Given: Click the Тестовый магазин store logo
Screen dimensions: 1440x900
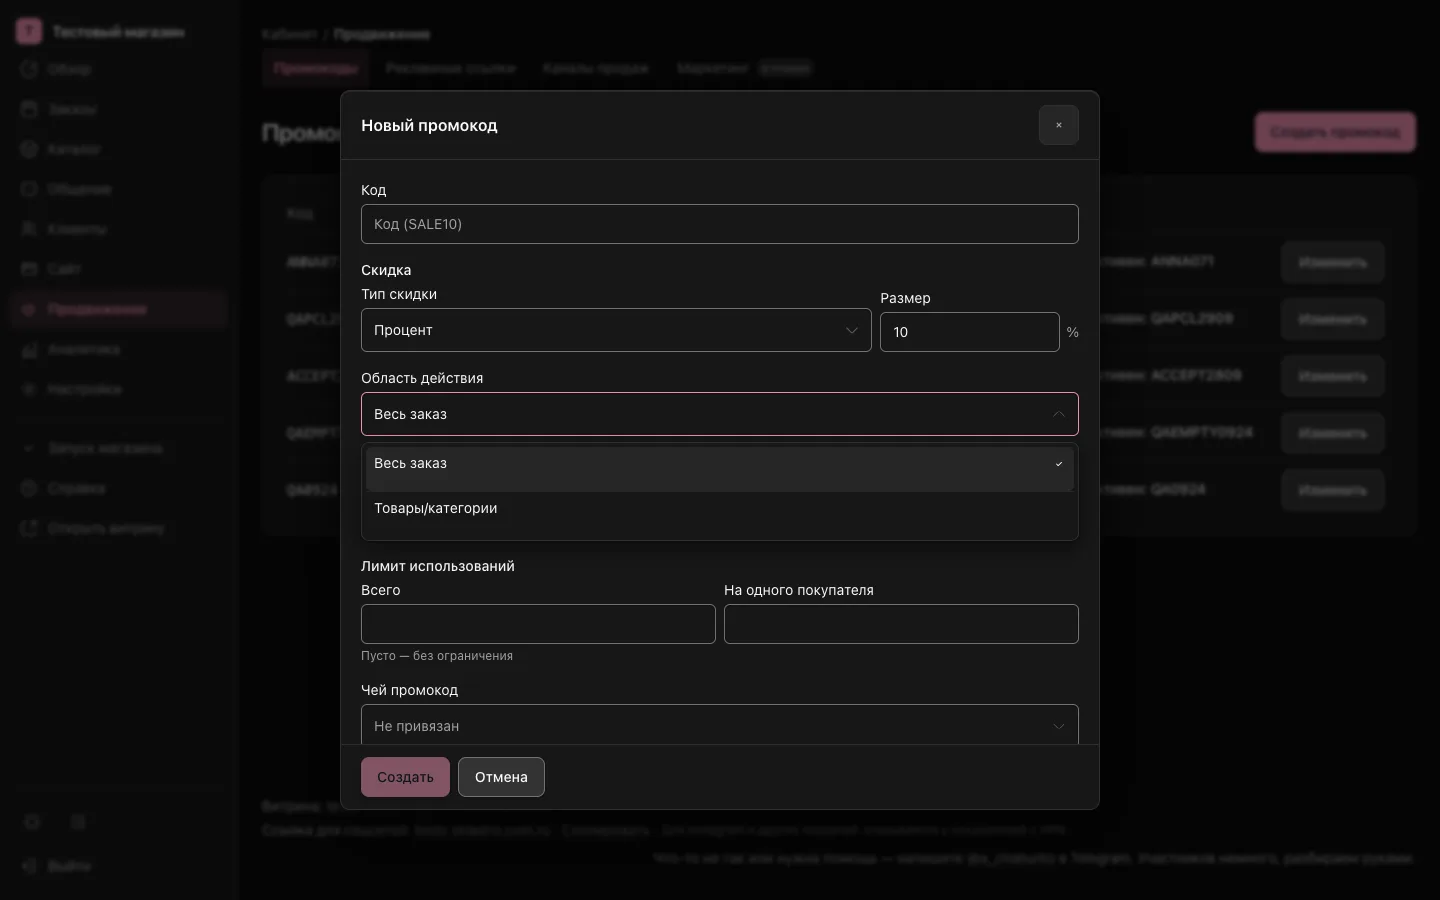Looking at the screenshot, I should click(29, 32).
